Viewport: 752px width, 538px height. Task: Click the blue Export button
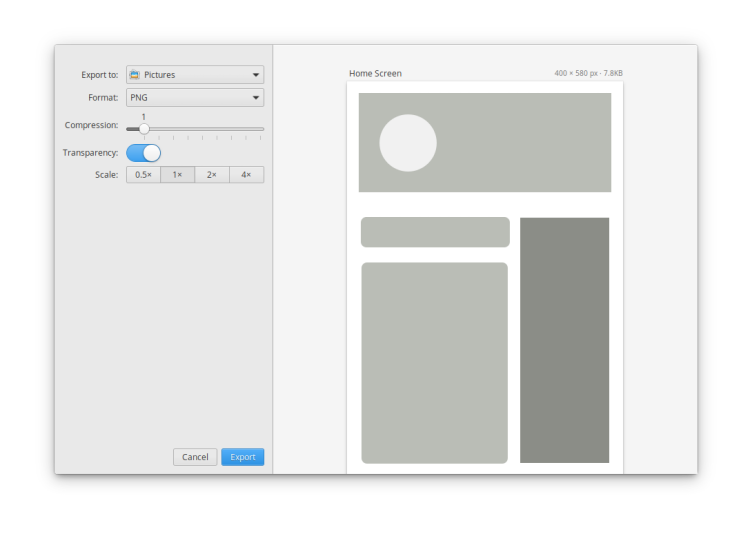coord(242,457)
